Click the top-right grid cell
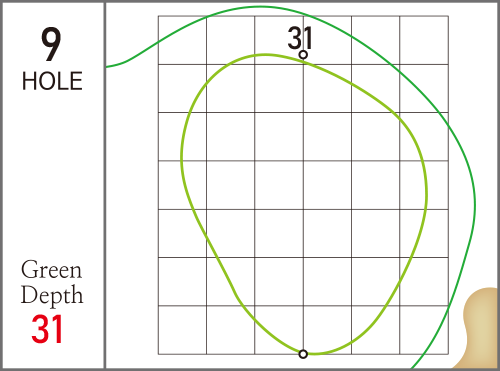500x371 pixels. coord(424,40)
